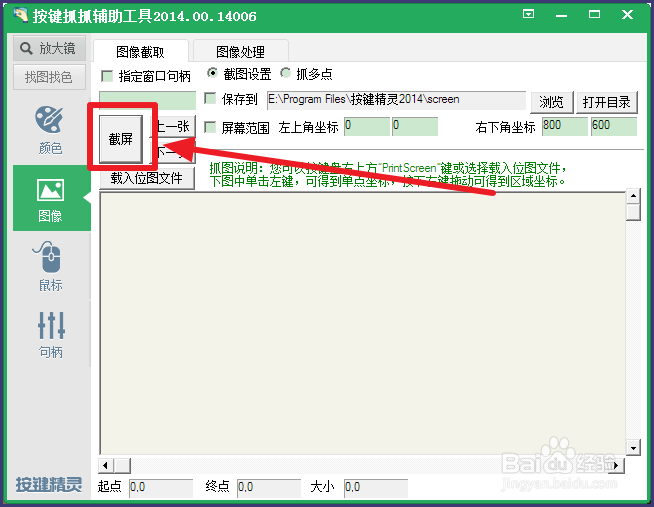Click the vertical scrollbar up arrow
Screen dimensions: 654x507
click(633, 196)
